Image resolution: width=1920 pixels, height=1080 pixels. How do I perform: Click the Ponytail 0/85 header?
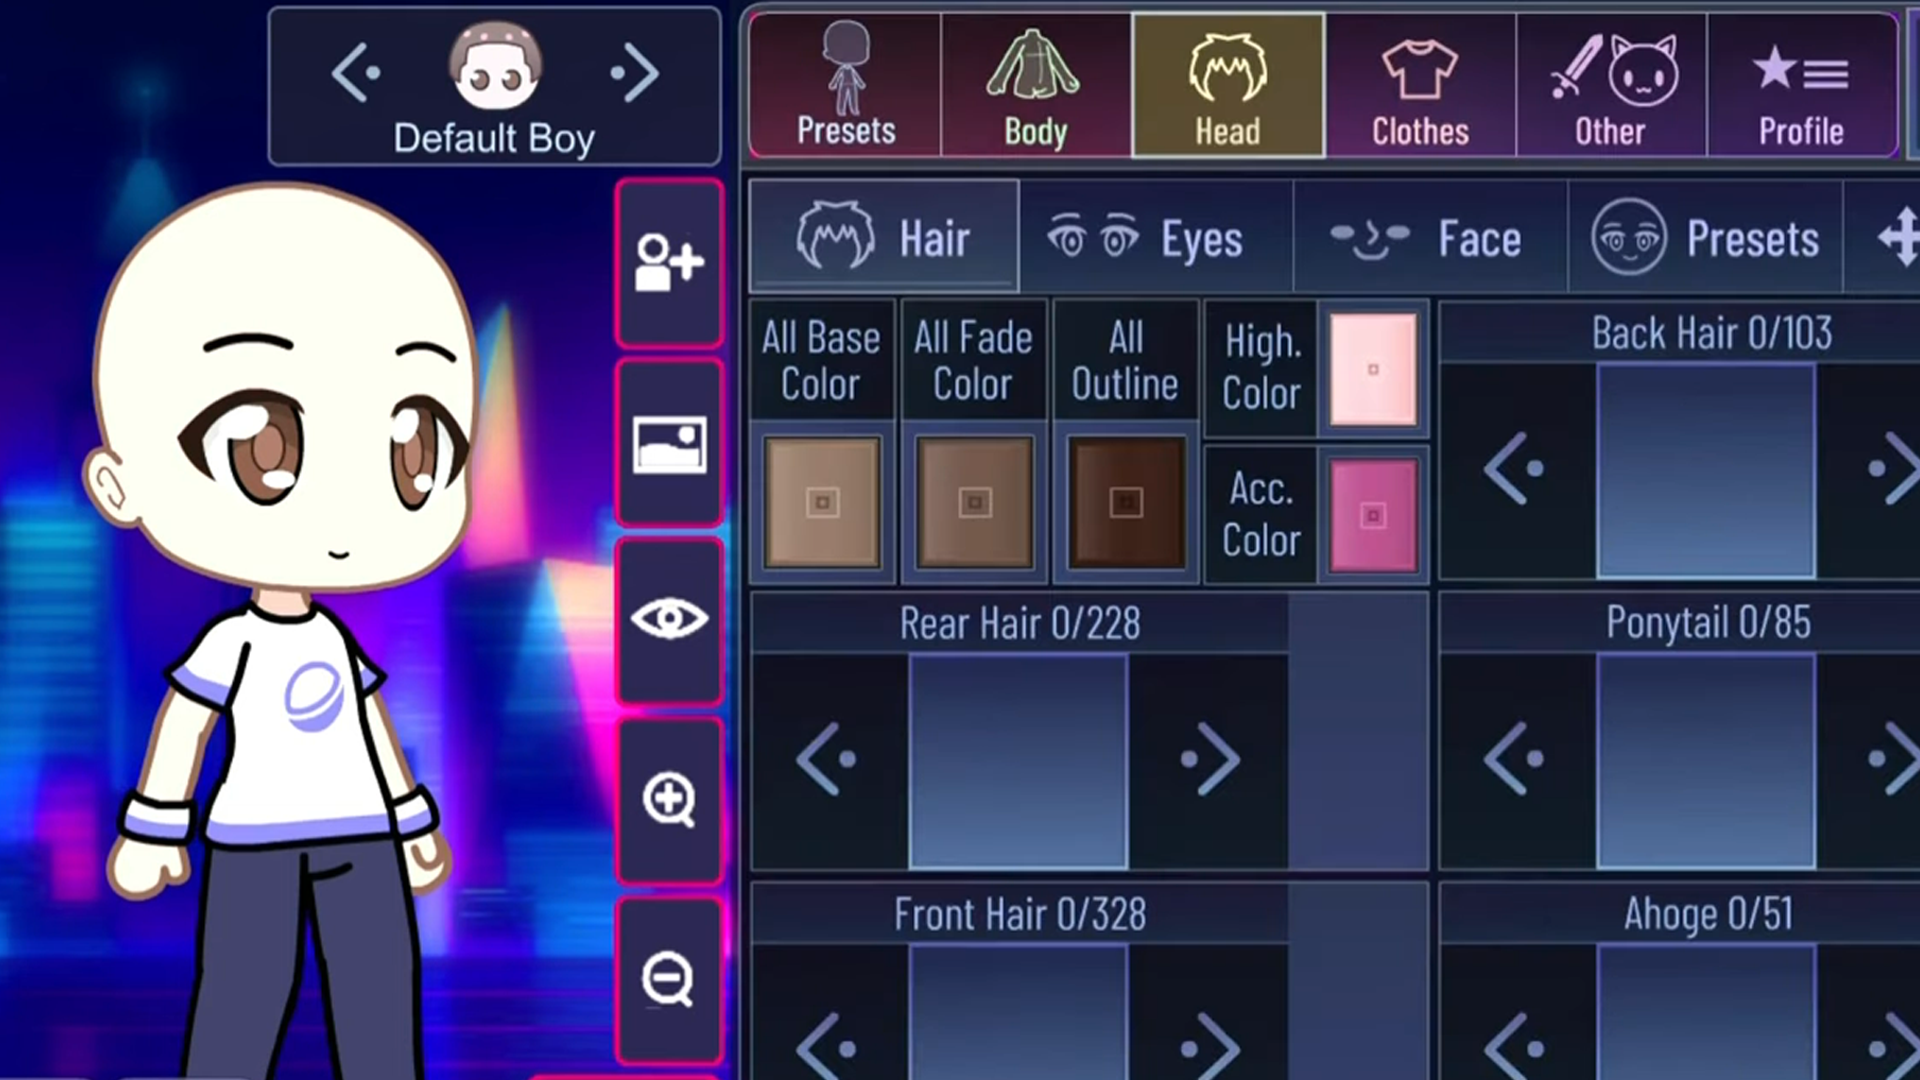point(1708,622)
